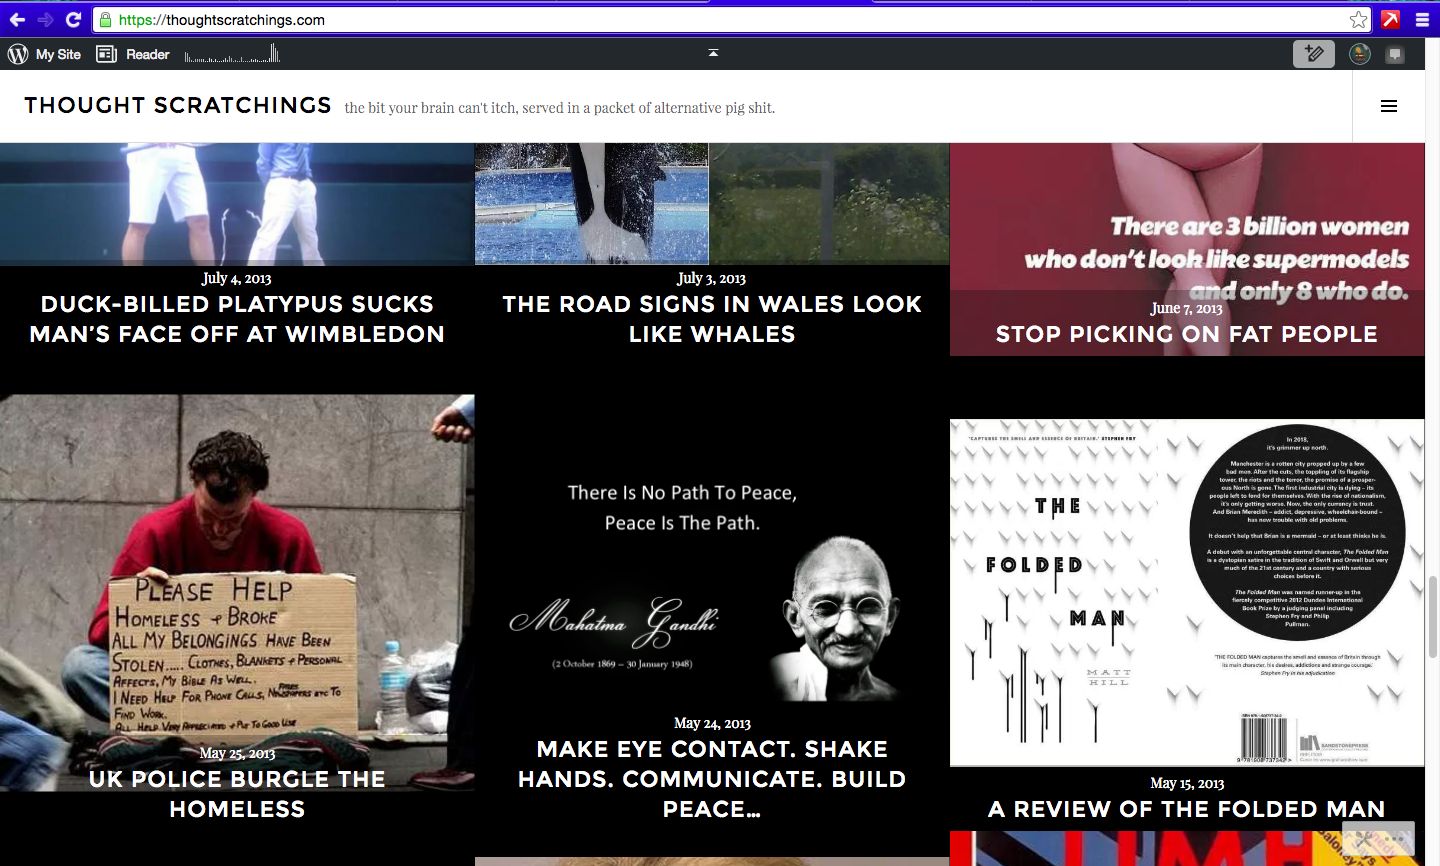
Task: Open Stop Picking on Fat People post
Action: tap(1187, 334)
